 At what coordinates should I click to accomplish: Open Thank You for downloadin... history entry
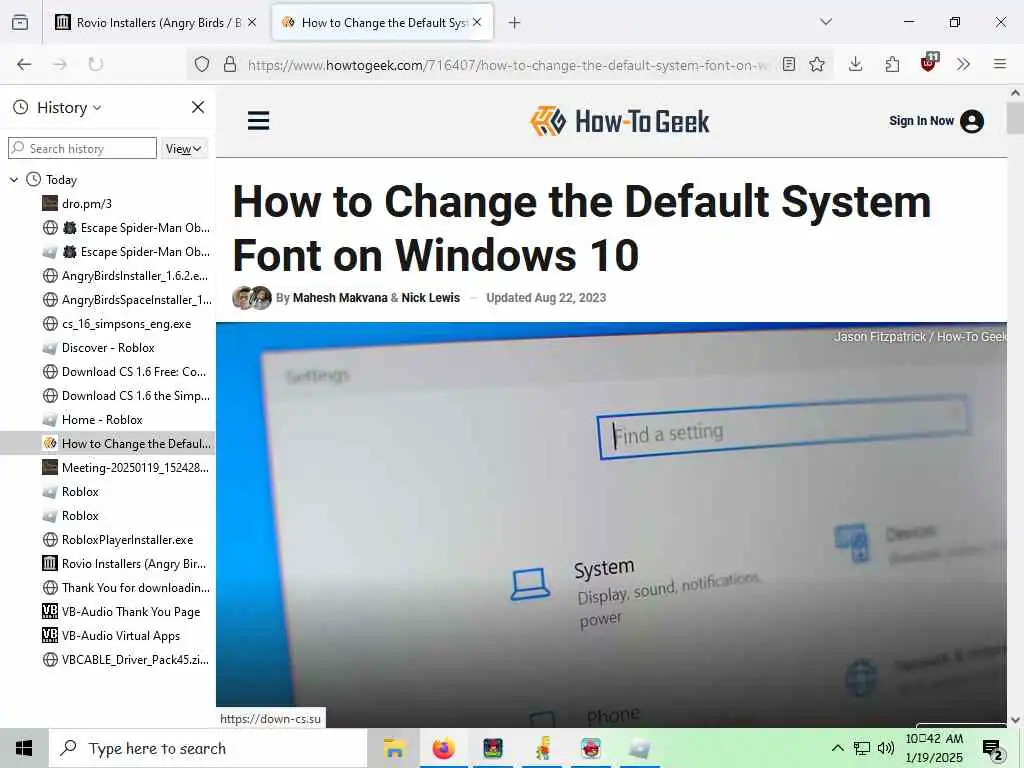tap(107, 588)
